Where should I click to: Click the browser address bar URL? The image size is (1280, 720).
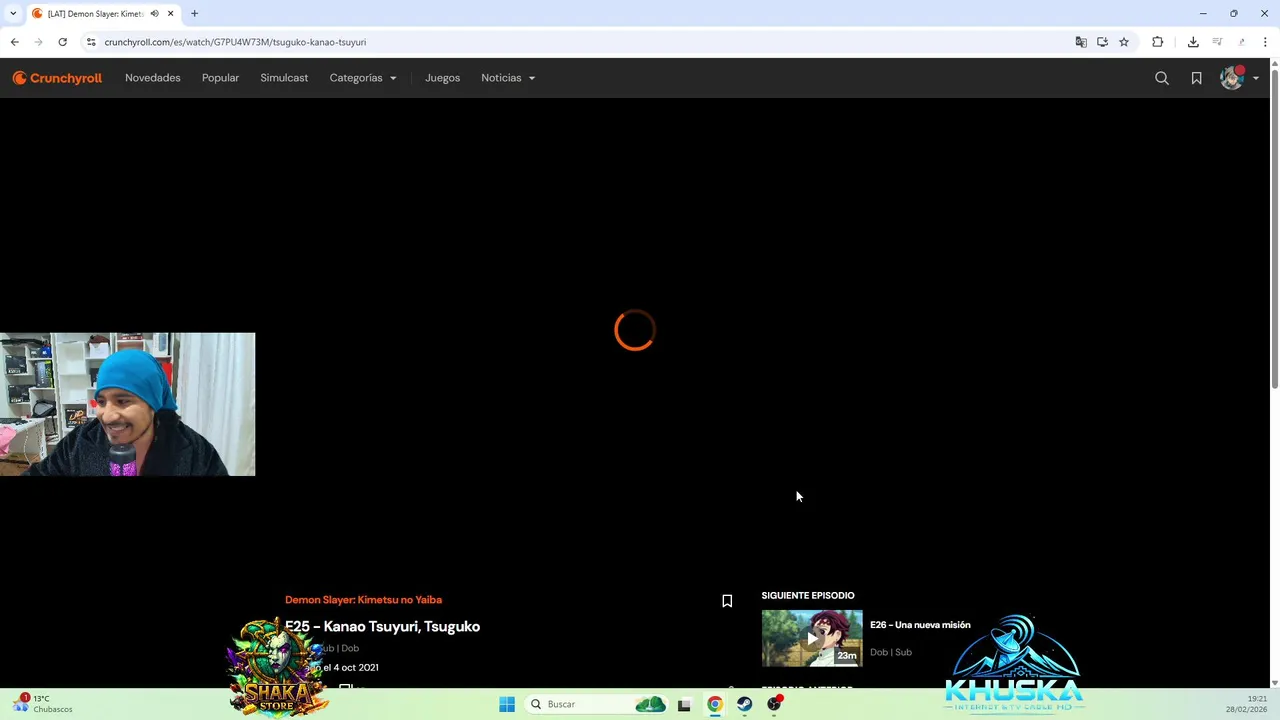pyautogui.click(x=235, y=42)
